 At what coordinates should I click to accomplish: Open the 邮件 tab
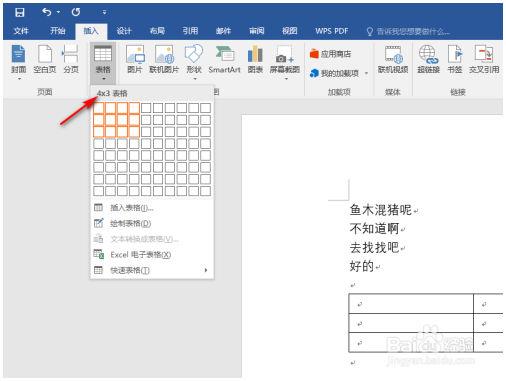coord(223,31)
